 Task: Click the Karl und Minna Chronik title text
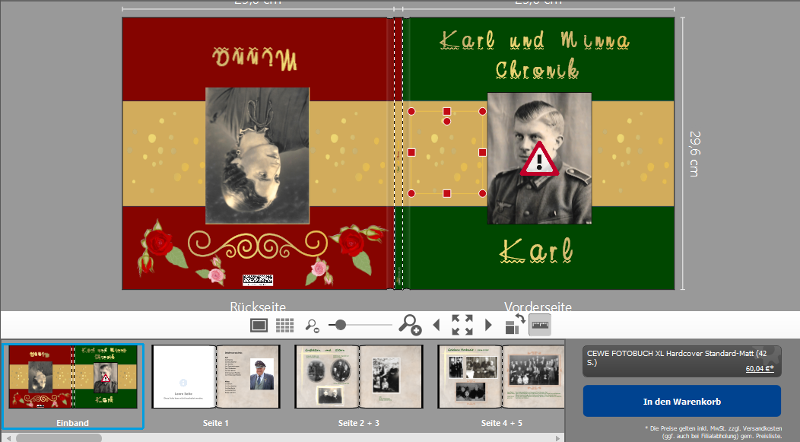536,55
